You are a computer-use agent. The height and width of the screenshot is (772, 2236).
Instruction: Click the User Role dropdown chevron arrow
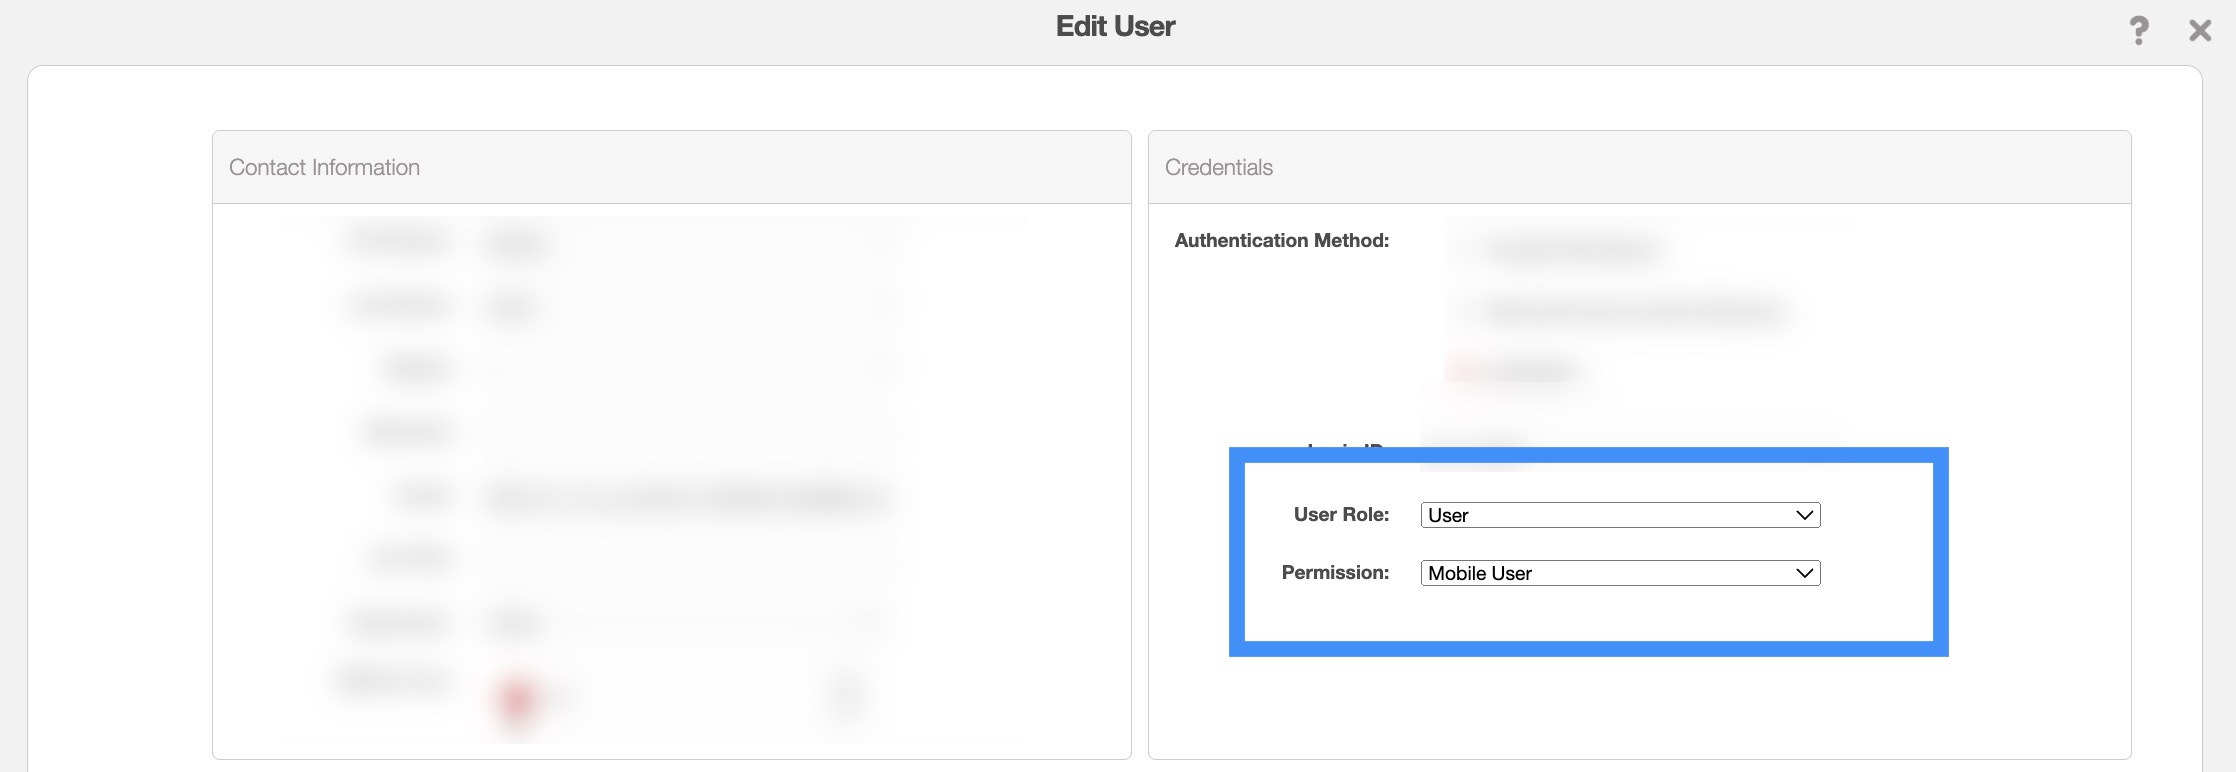tap(1804, 515)
